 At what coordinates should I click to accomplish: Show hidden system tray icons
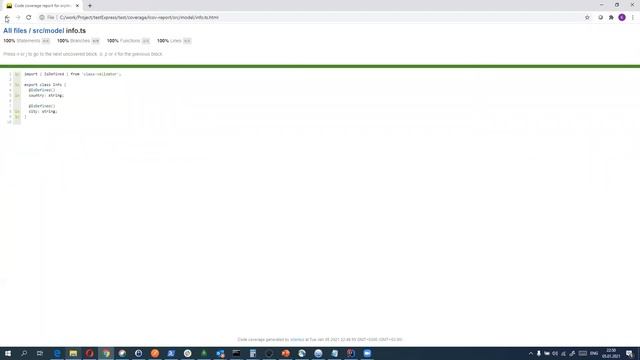tap(531, 353)
